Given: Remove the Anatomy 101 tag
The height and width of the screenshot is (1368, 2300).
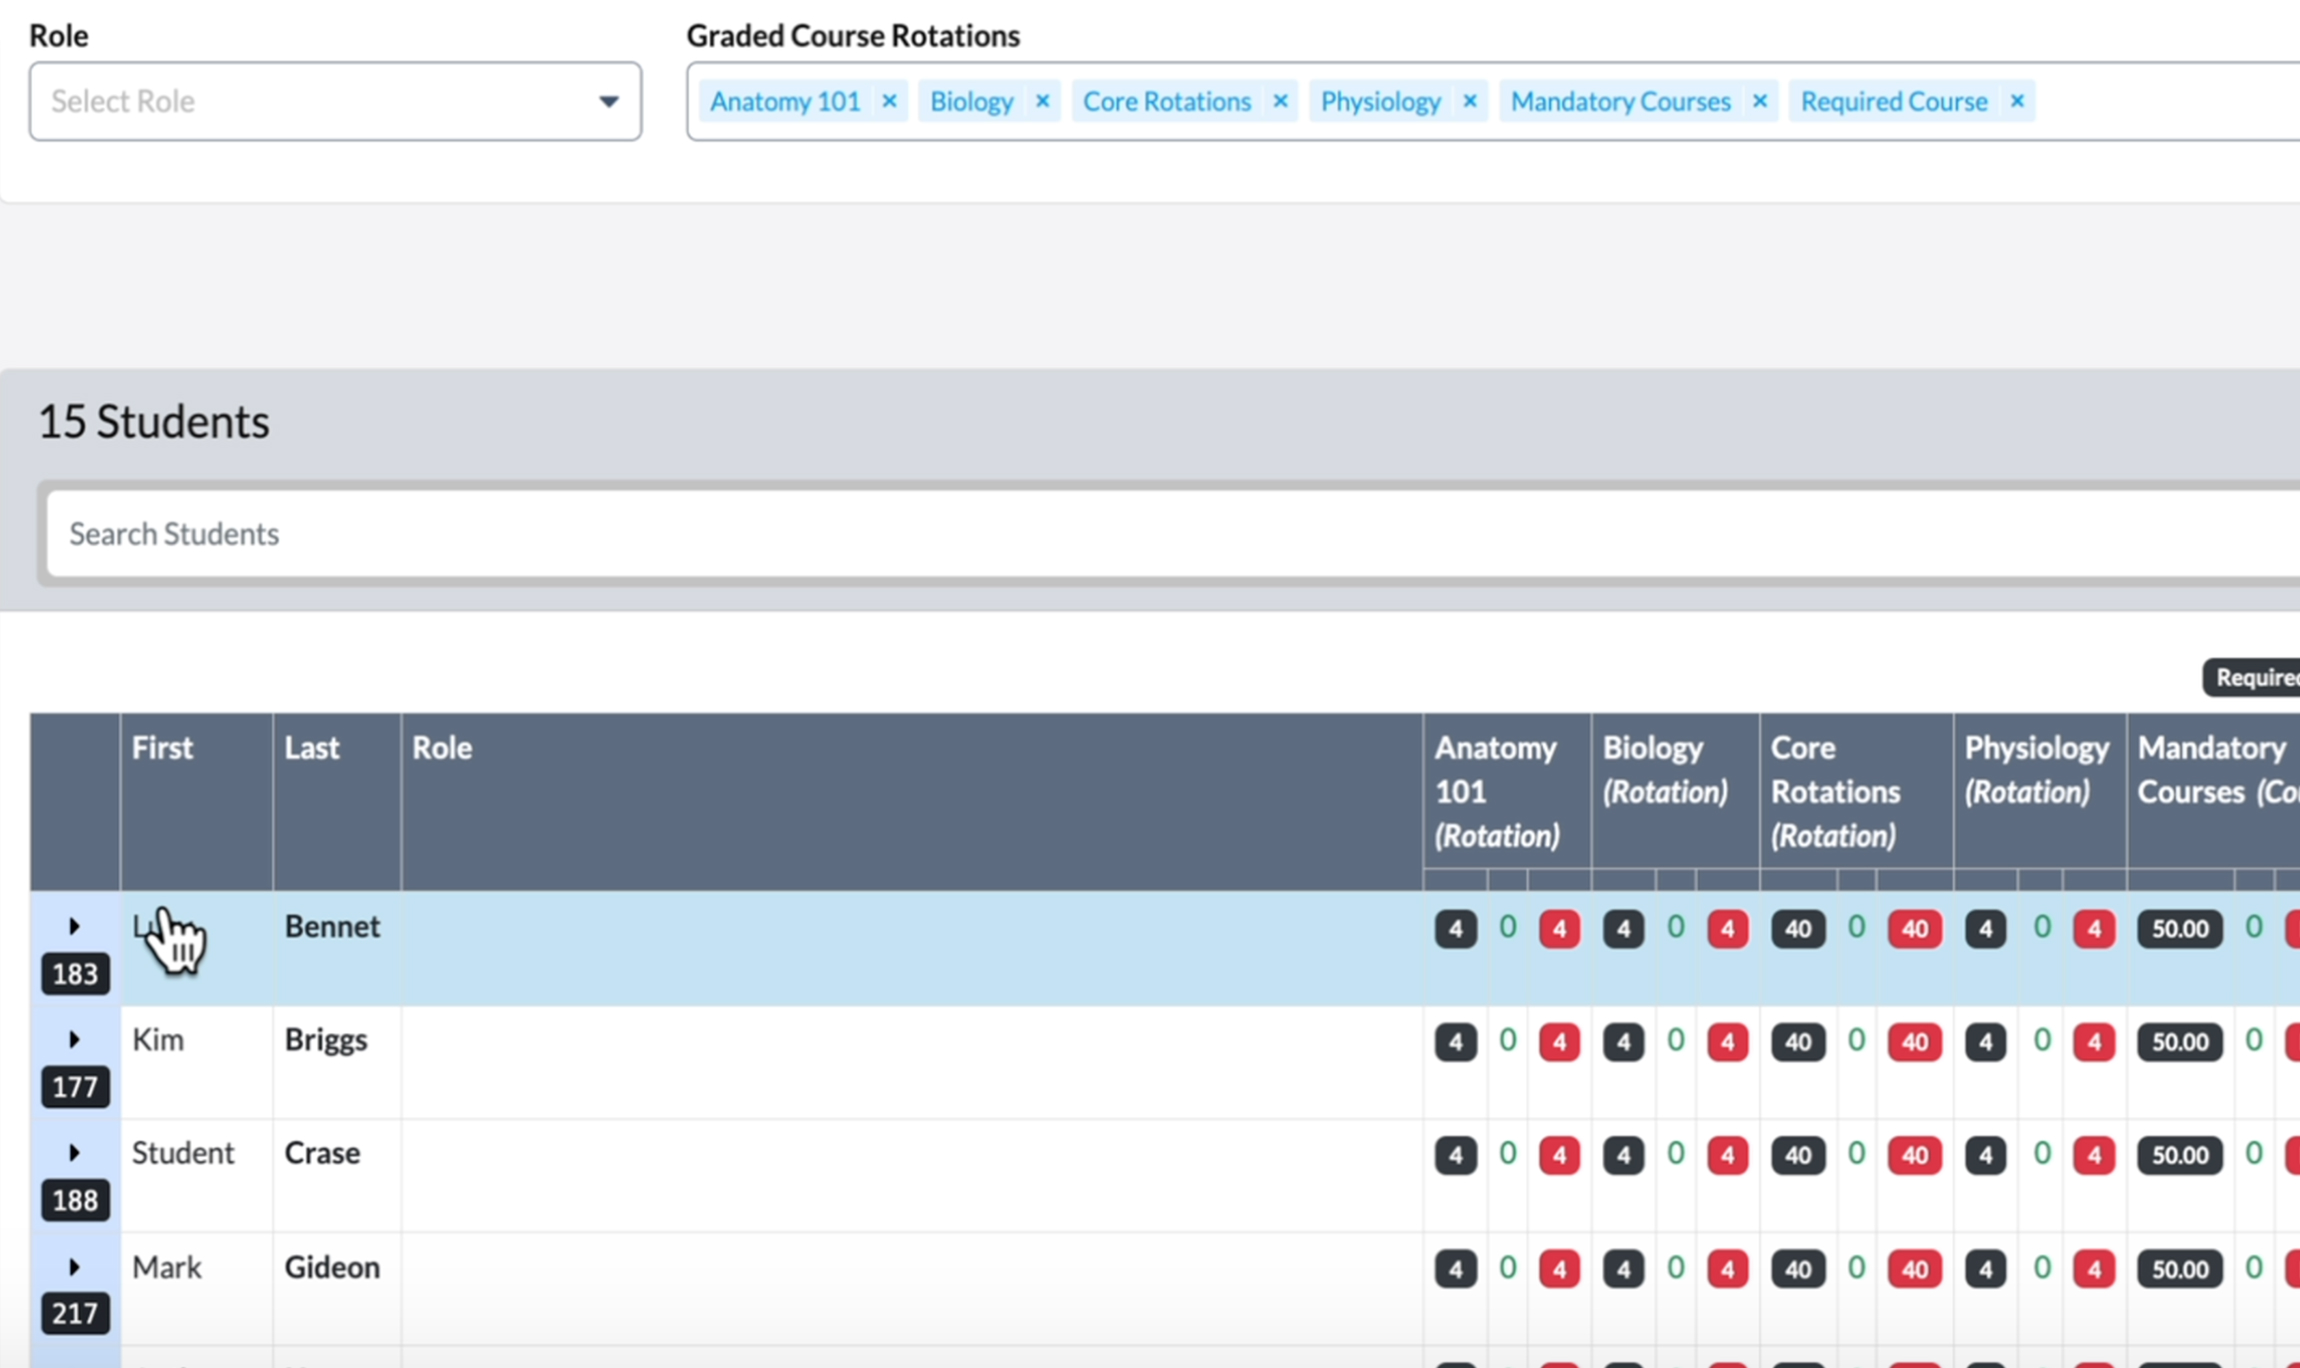Looking at the screenshot, I should pyautogui.click(x=889, y=101).
